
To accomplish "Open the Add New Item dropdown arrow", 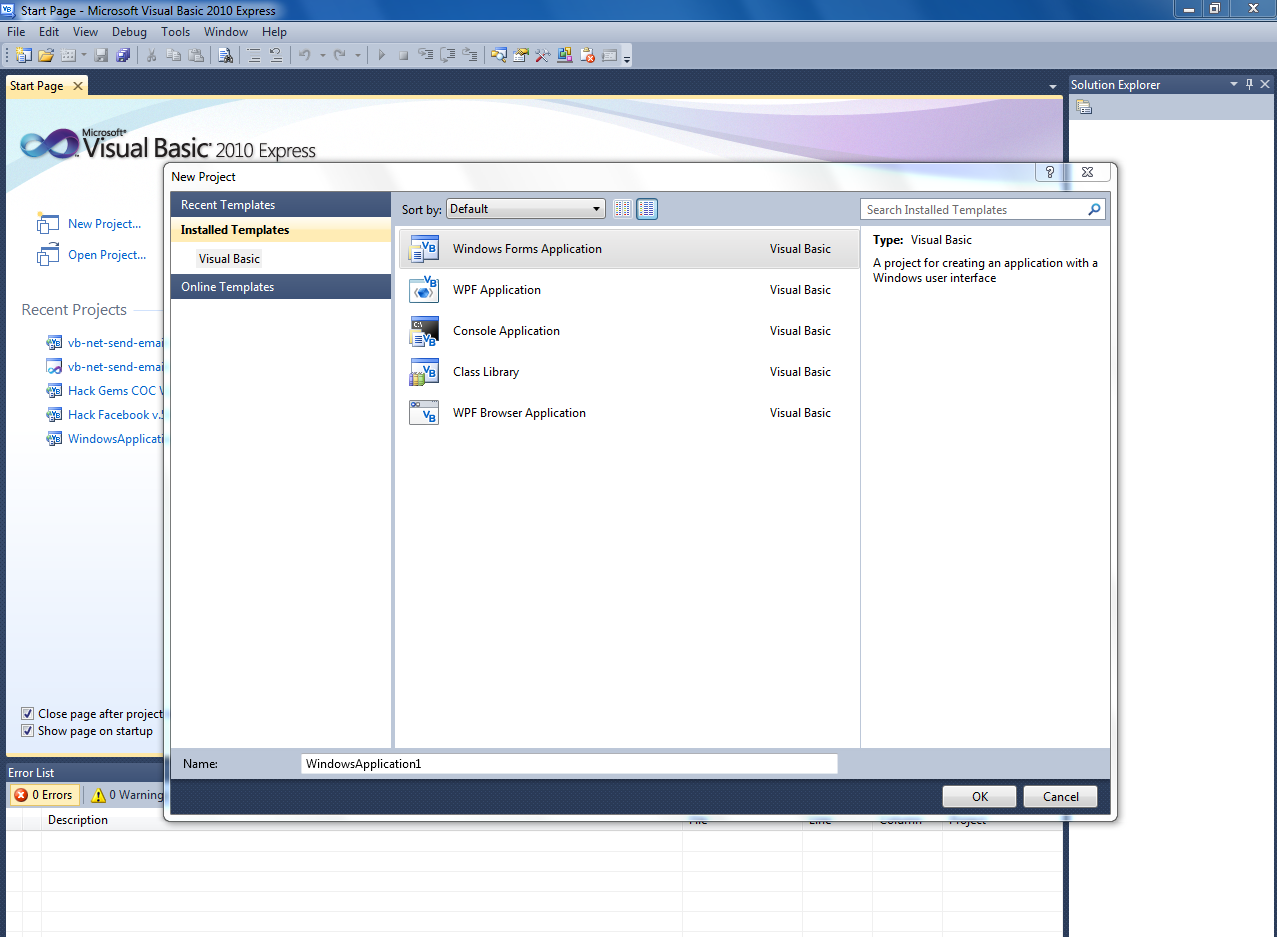I will pos(83,55).
